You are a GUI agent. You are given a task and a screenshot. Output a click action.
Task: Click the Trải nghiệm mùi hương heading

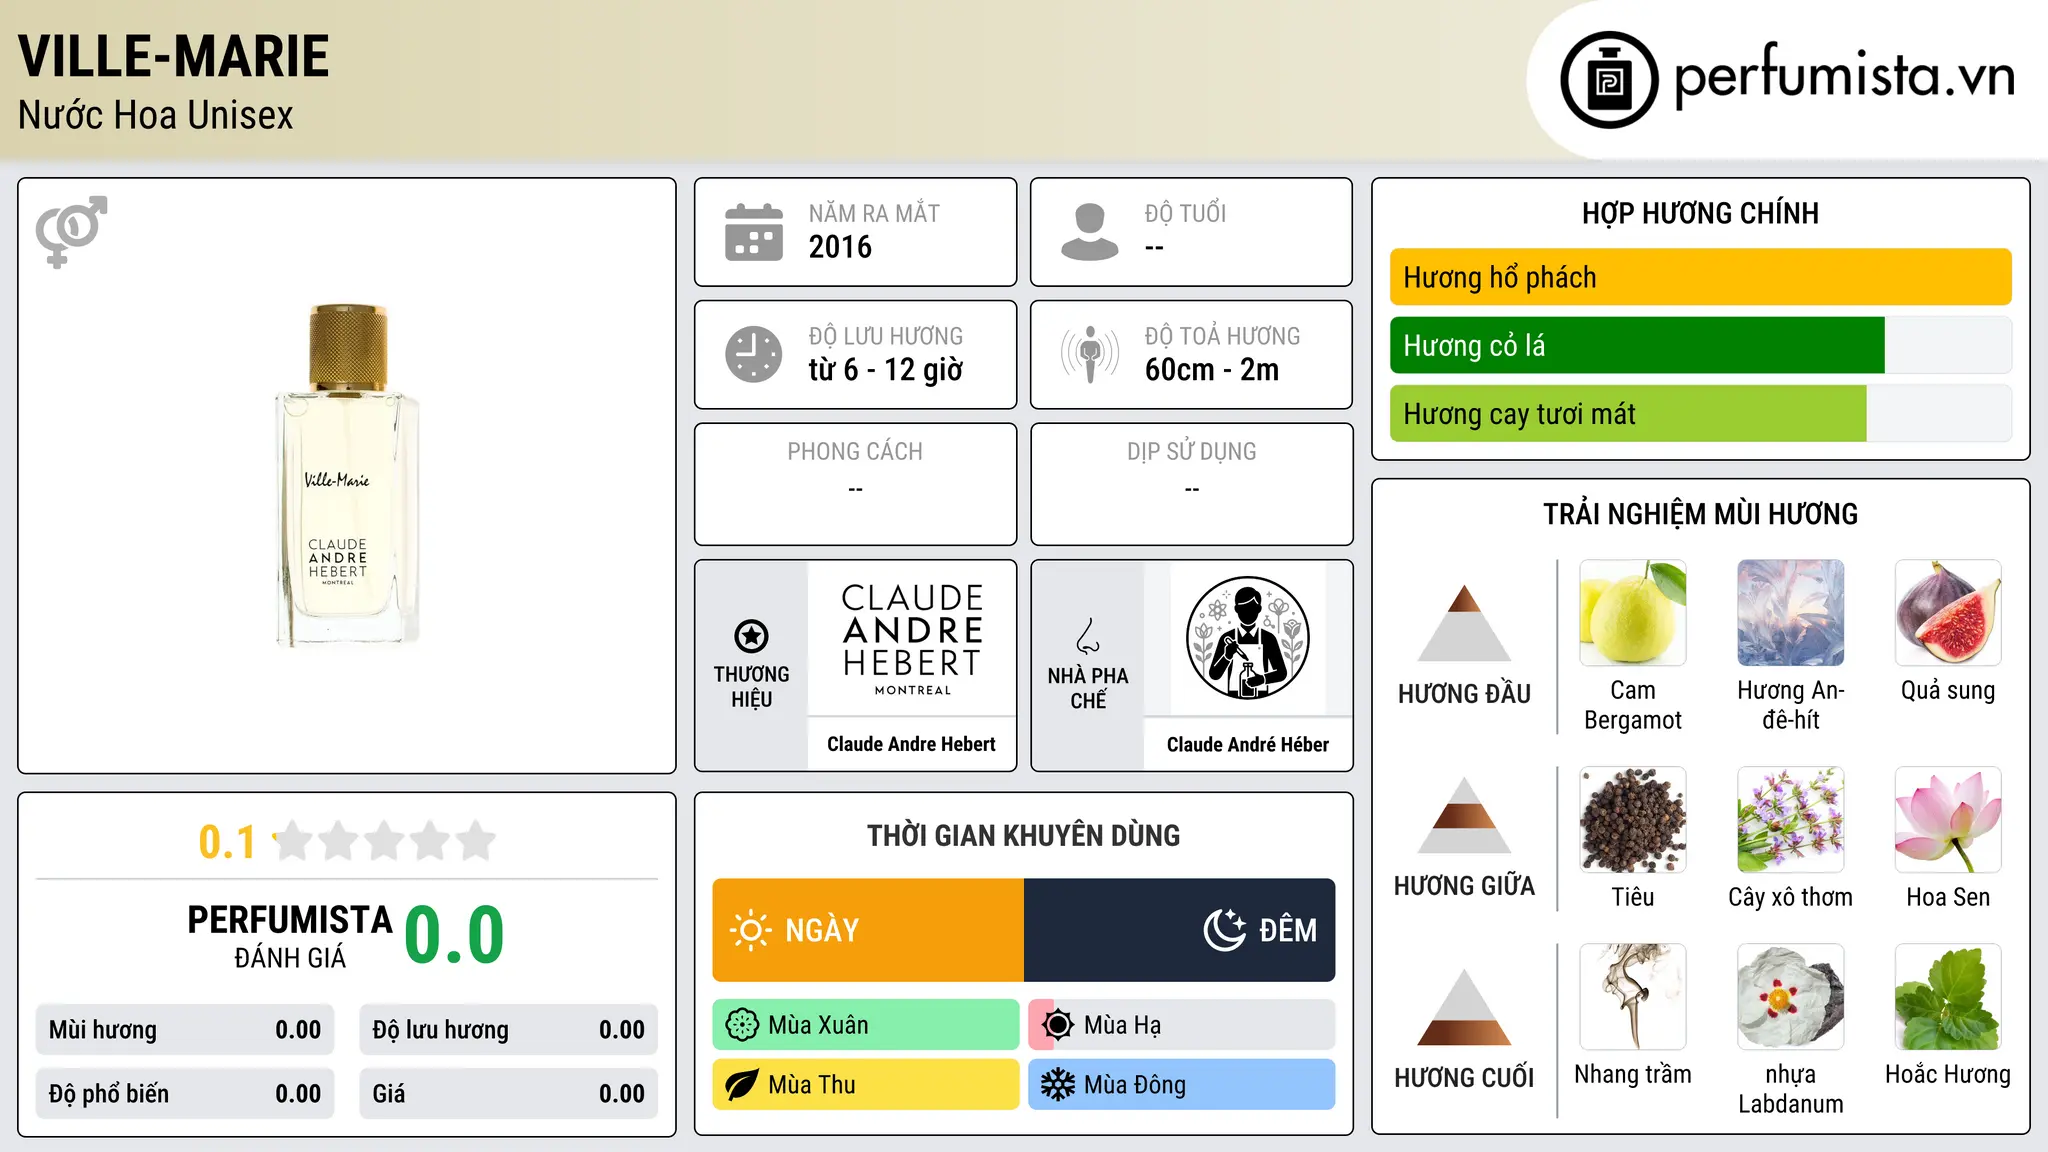pos(1701,514)
